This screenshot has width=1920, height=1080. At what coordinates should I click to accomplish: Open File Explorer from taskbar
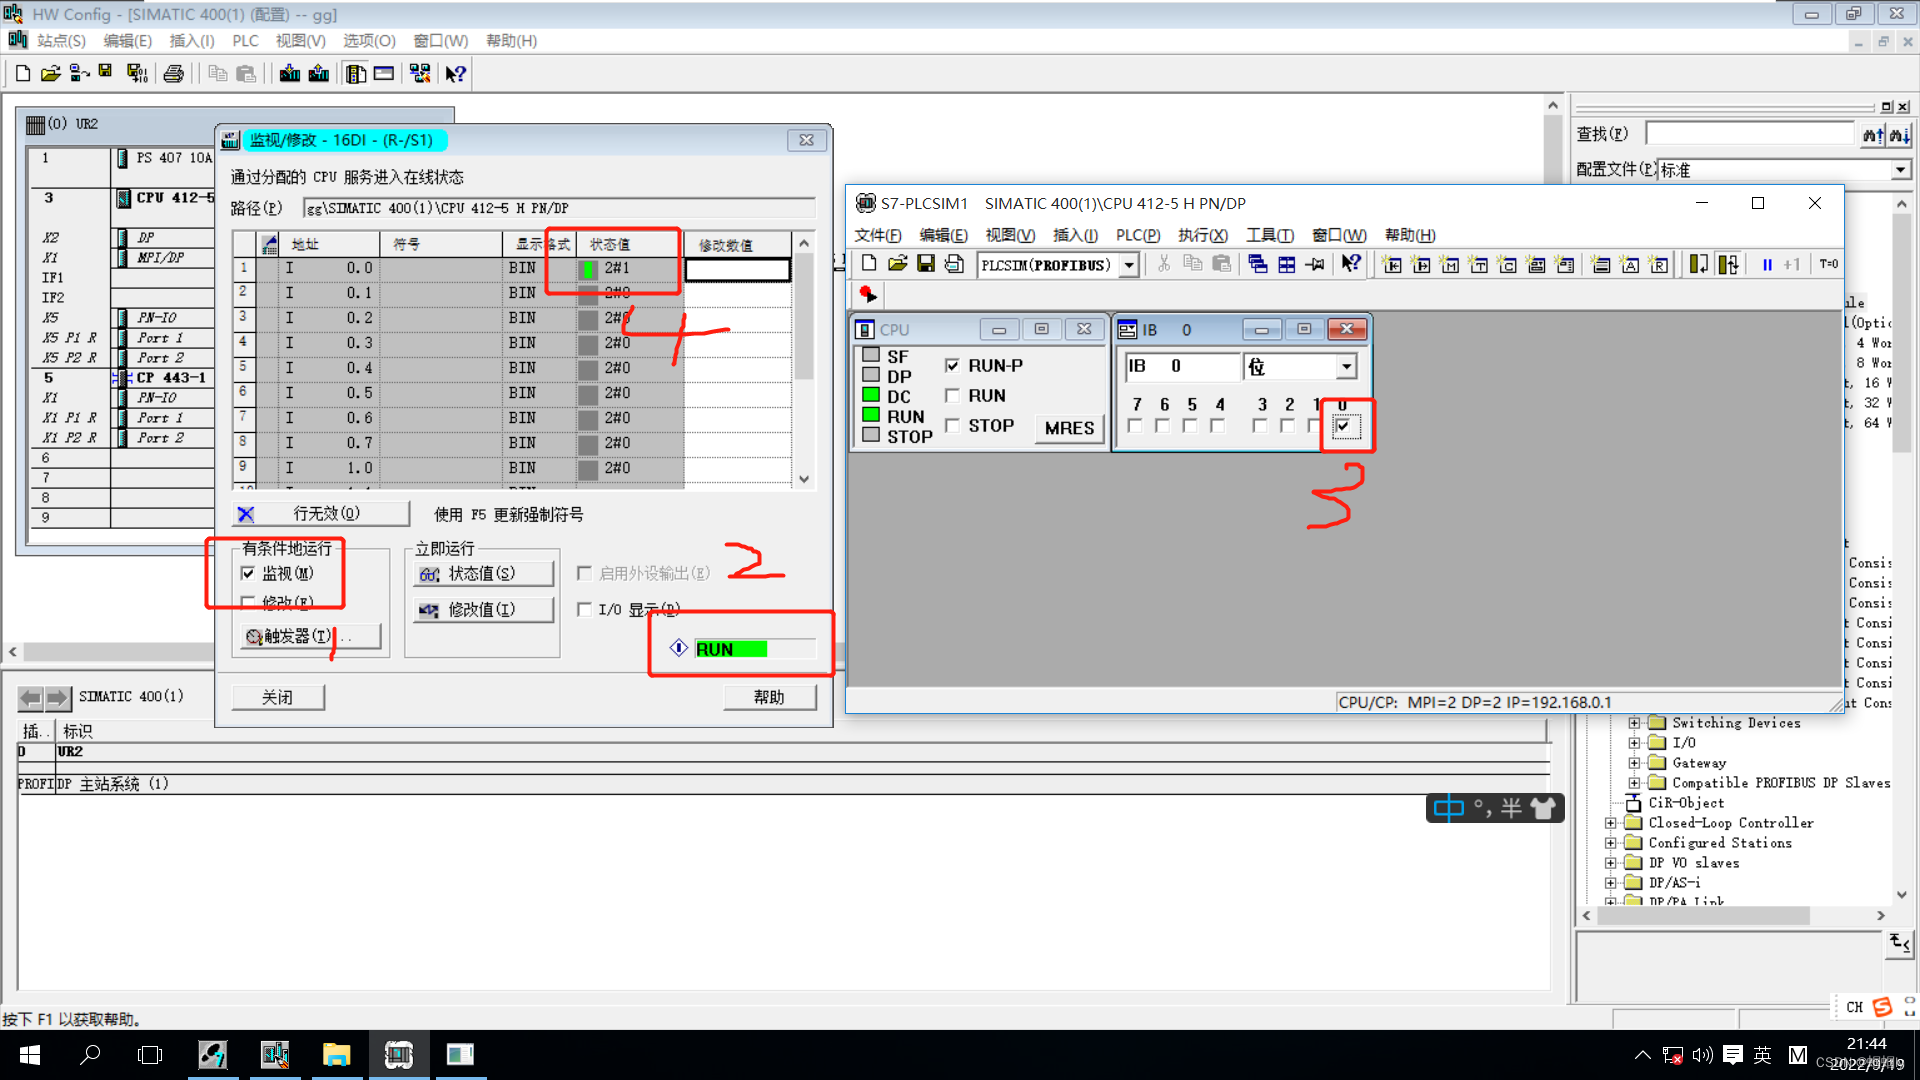(337, 1055)
